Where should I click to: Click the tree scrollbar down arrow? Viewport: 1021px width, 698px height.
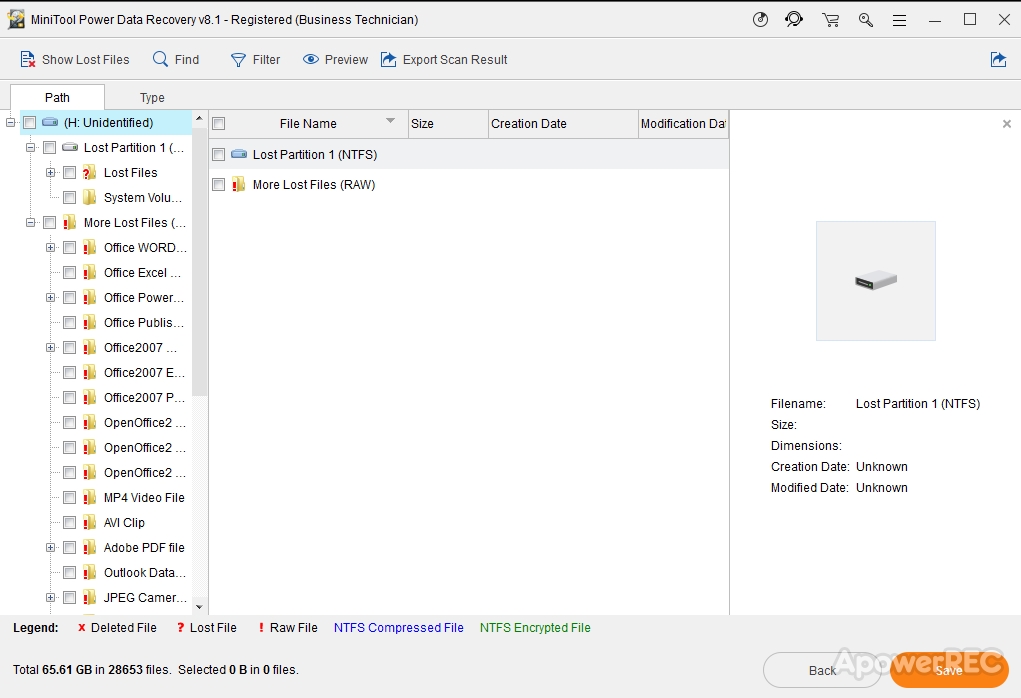pos(199,607)
